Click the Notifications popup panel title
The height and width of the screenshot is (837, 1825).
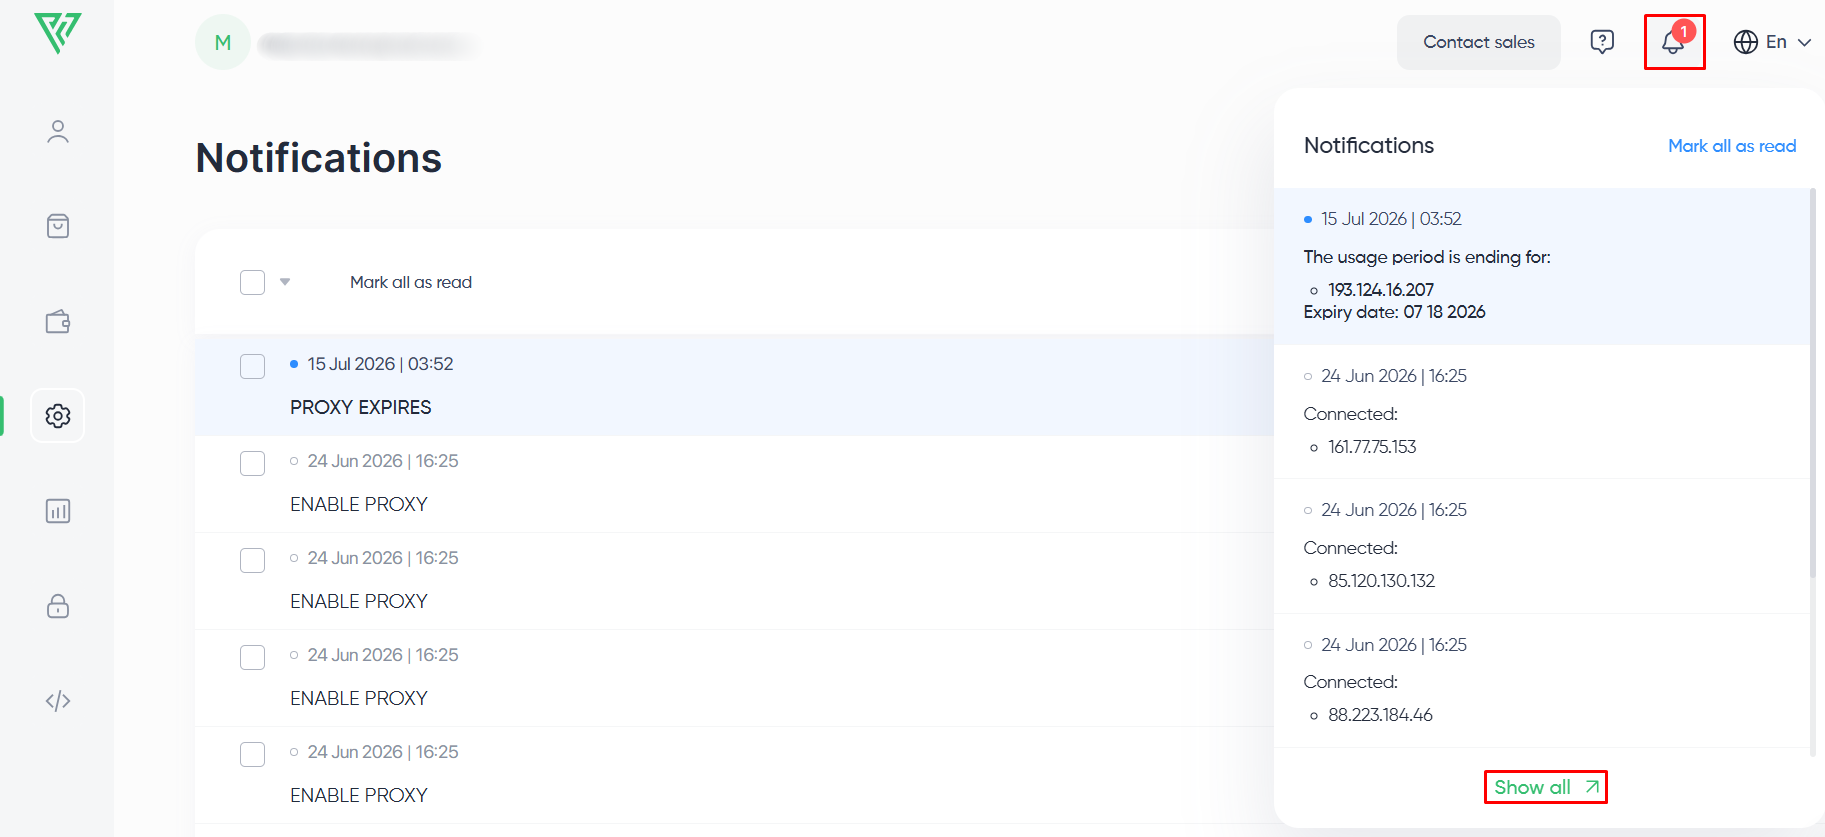pos(1369,146)
